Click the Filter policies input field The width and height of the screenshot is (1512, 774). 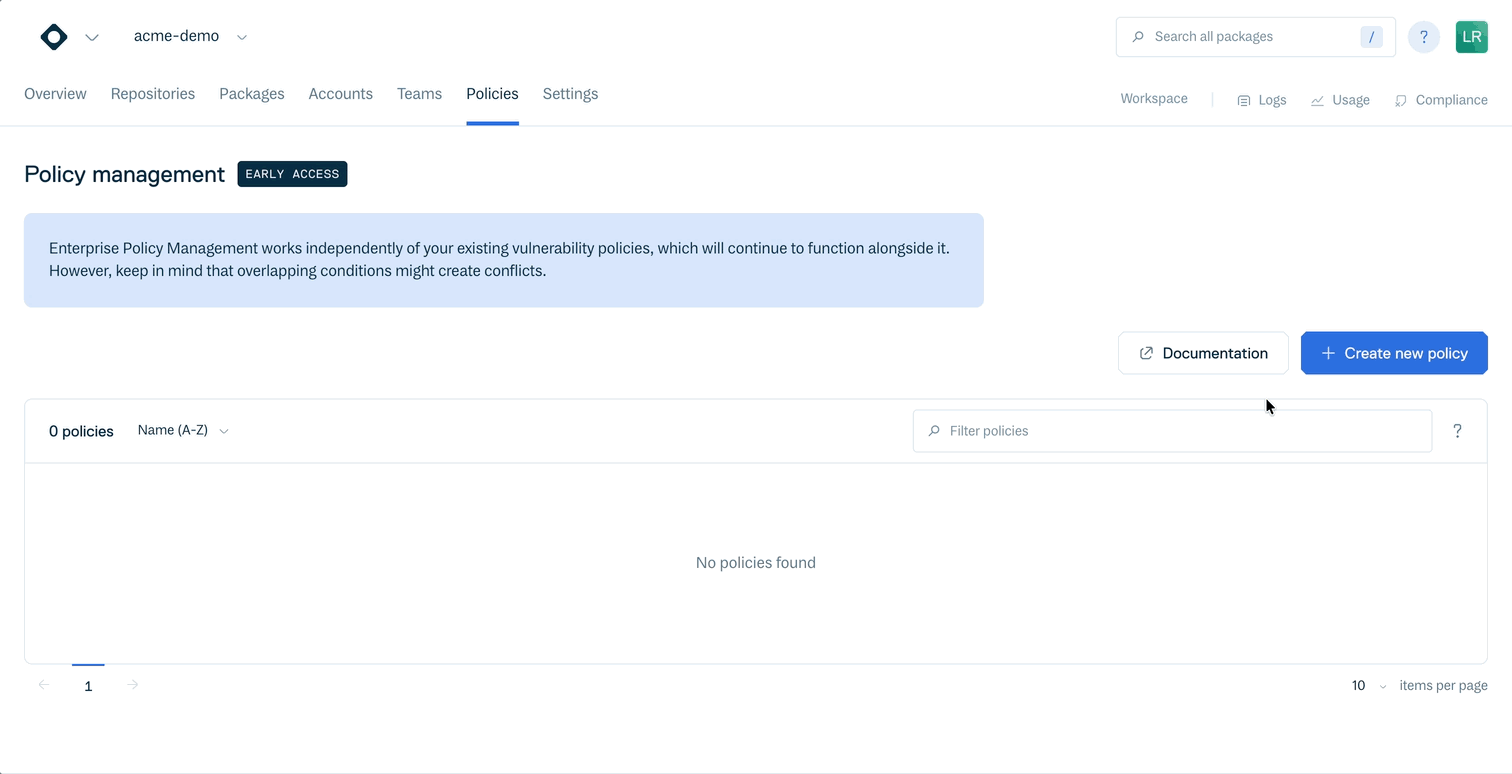click(1172, 430)
